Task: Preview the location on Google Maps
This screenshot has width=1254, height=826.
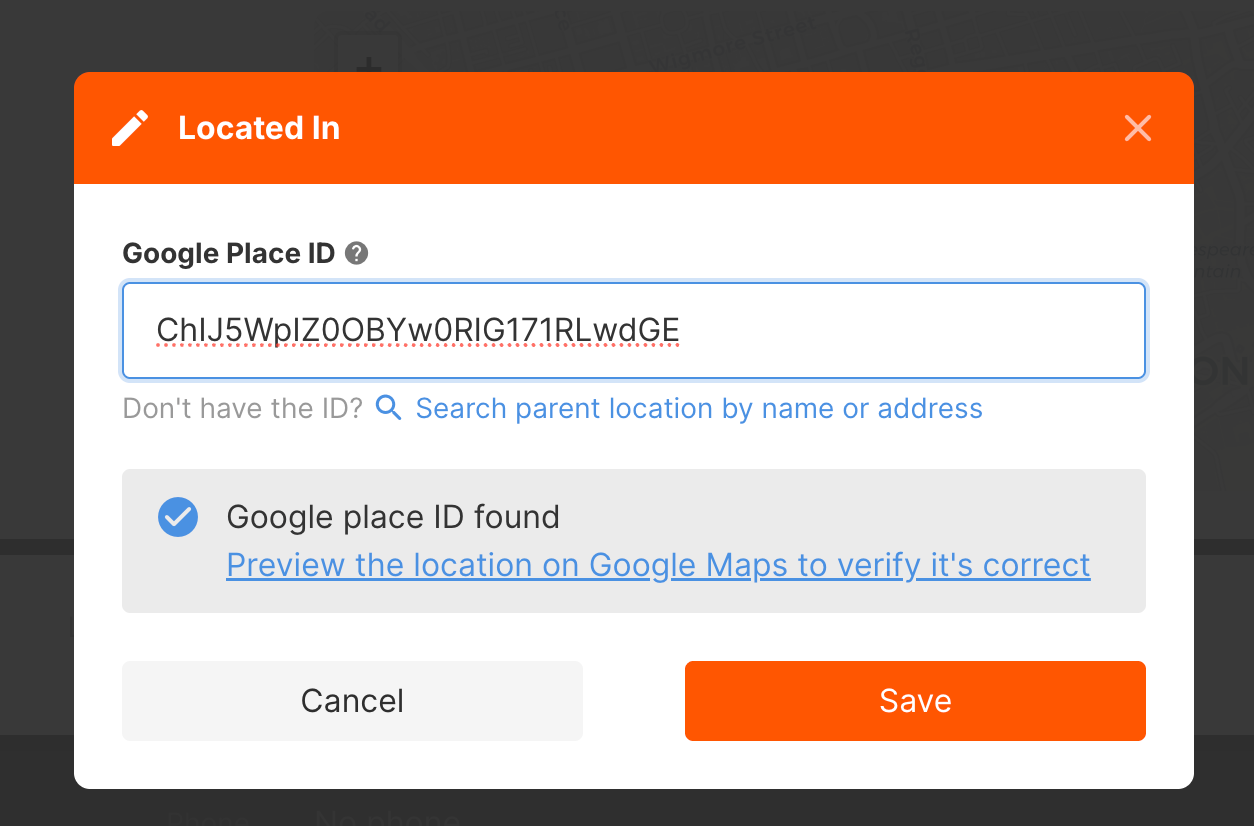Action: coord(658,565)
